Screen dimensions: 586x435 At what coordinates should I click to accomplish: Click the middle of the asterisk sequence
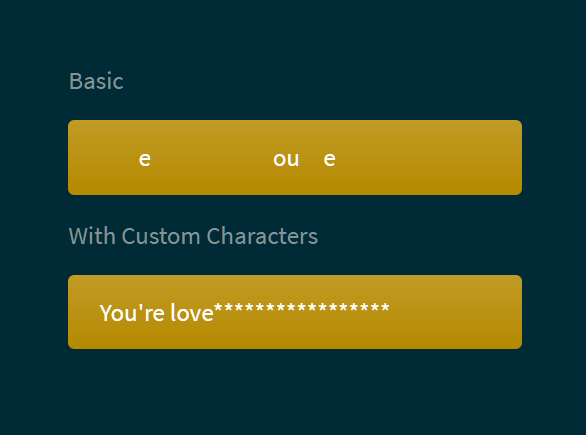pos(302,309)
